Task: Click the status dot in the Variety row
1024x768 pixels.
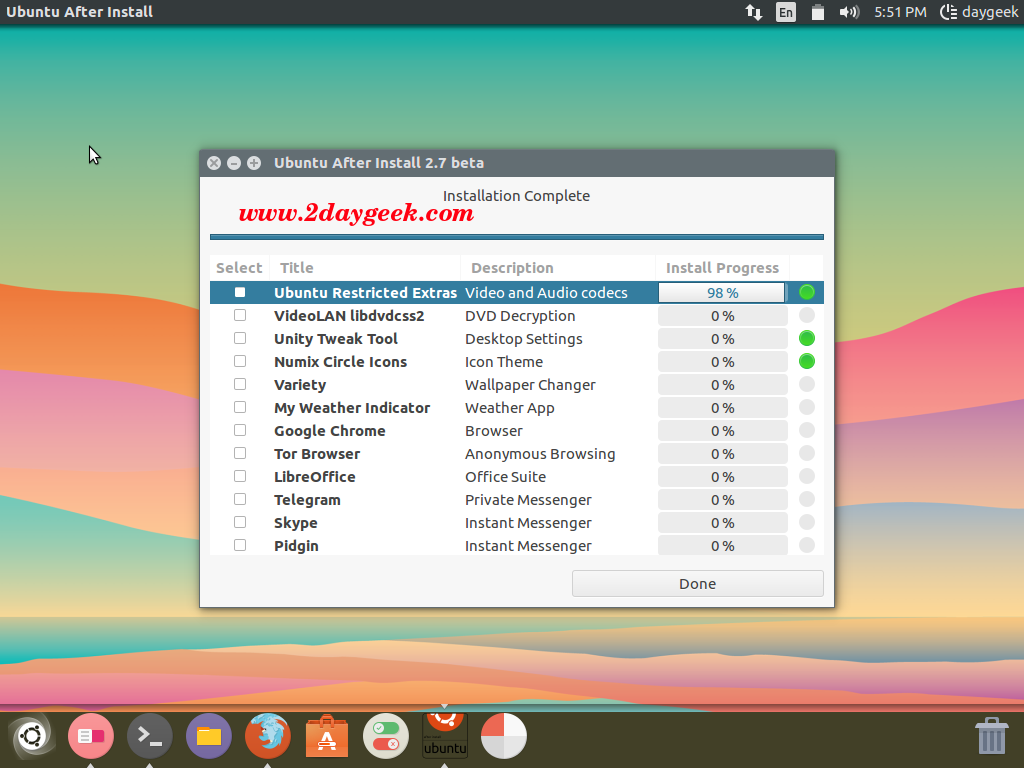Action: point(807,384)
